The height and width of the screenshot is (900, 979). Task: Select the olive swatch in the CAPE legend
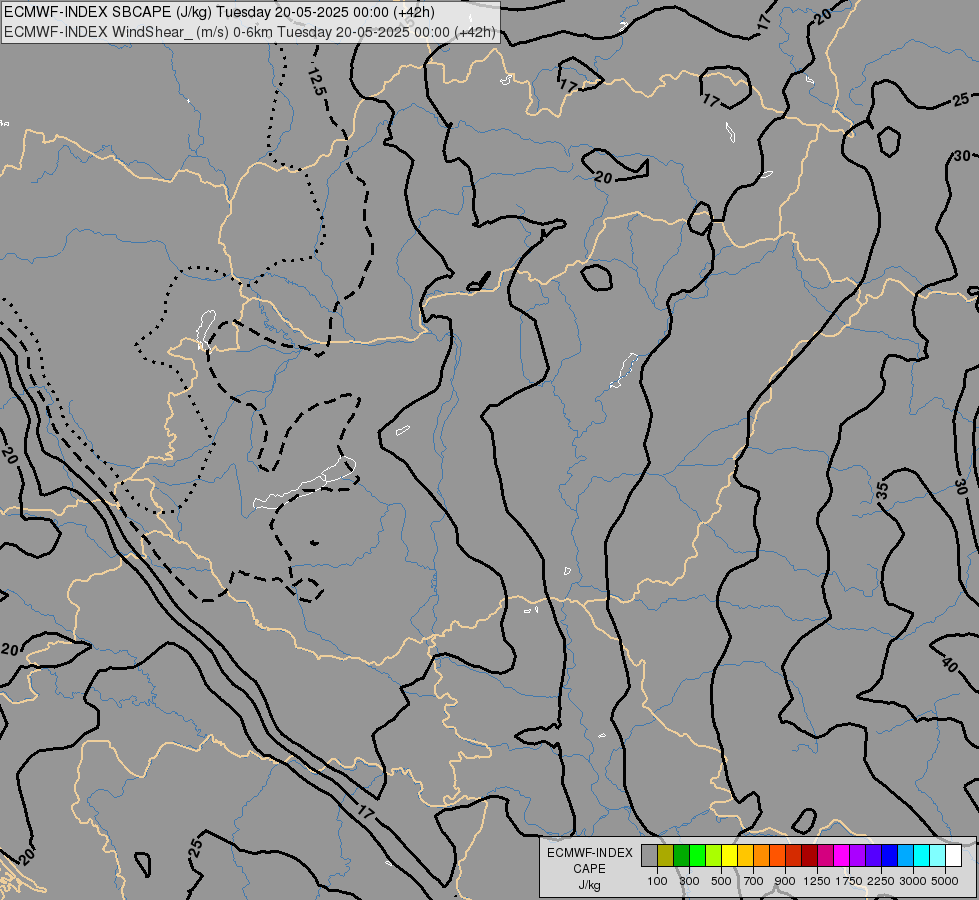pos(666,856)
